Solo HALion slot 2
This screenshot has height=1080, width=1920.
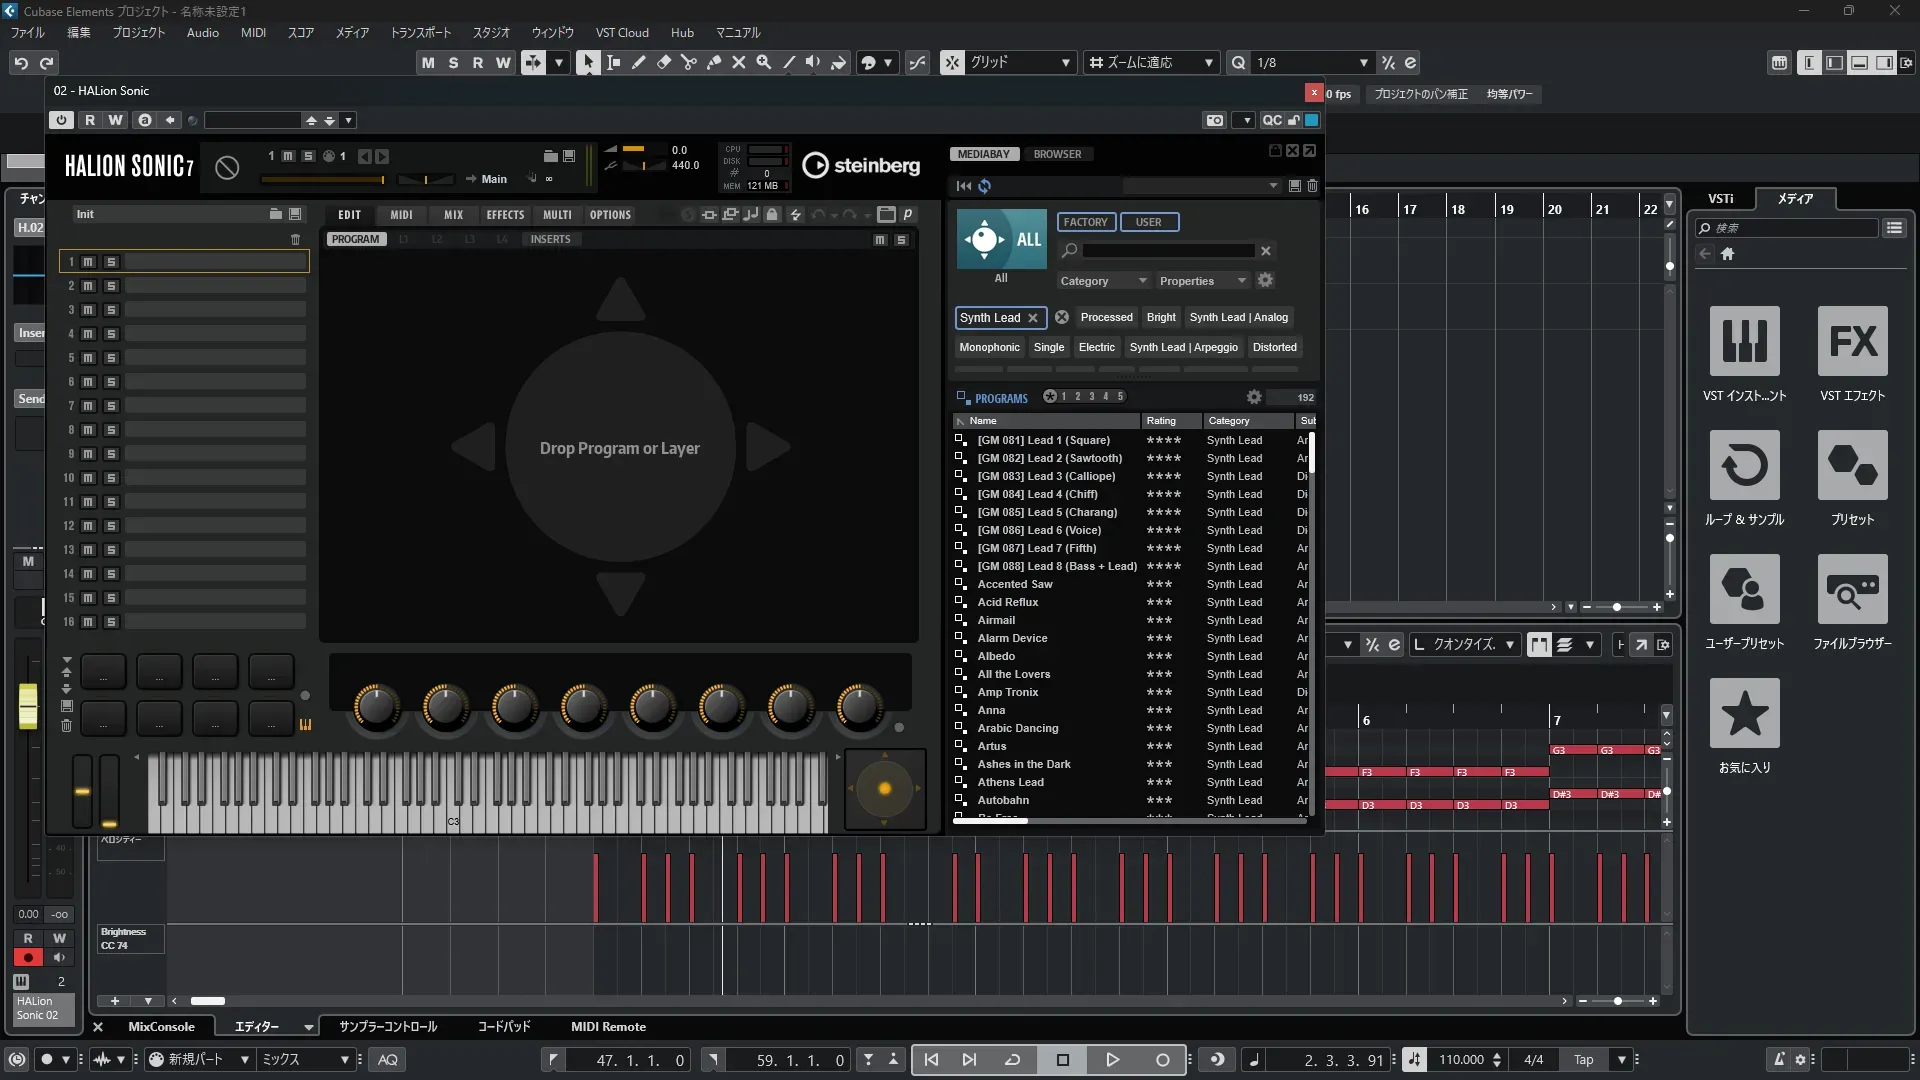111,286
